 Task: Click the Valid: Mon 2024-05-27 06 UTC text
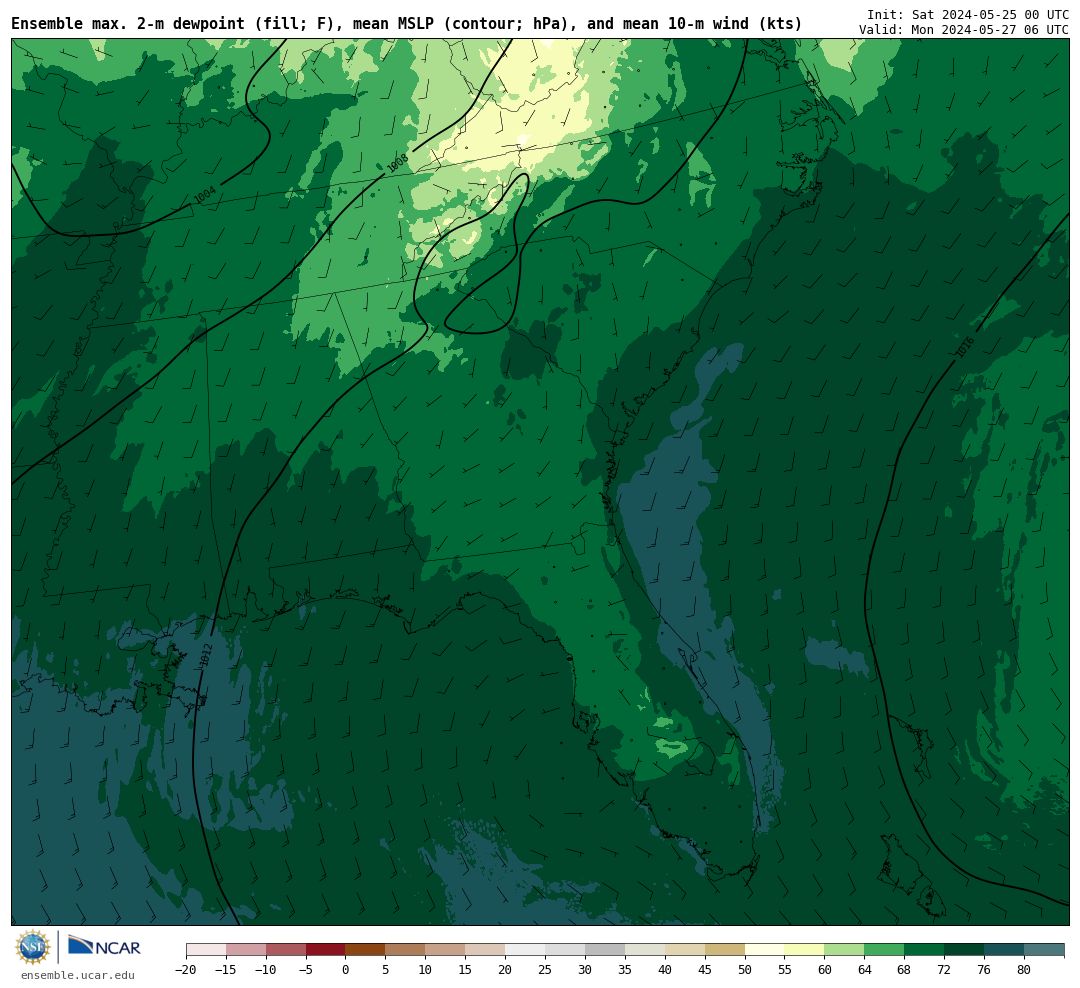tap(964, 30)
